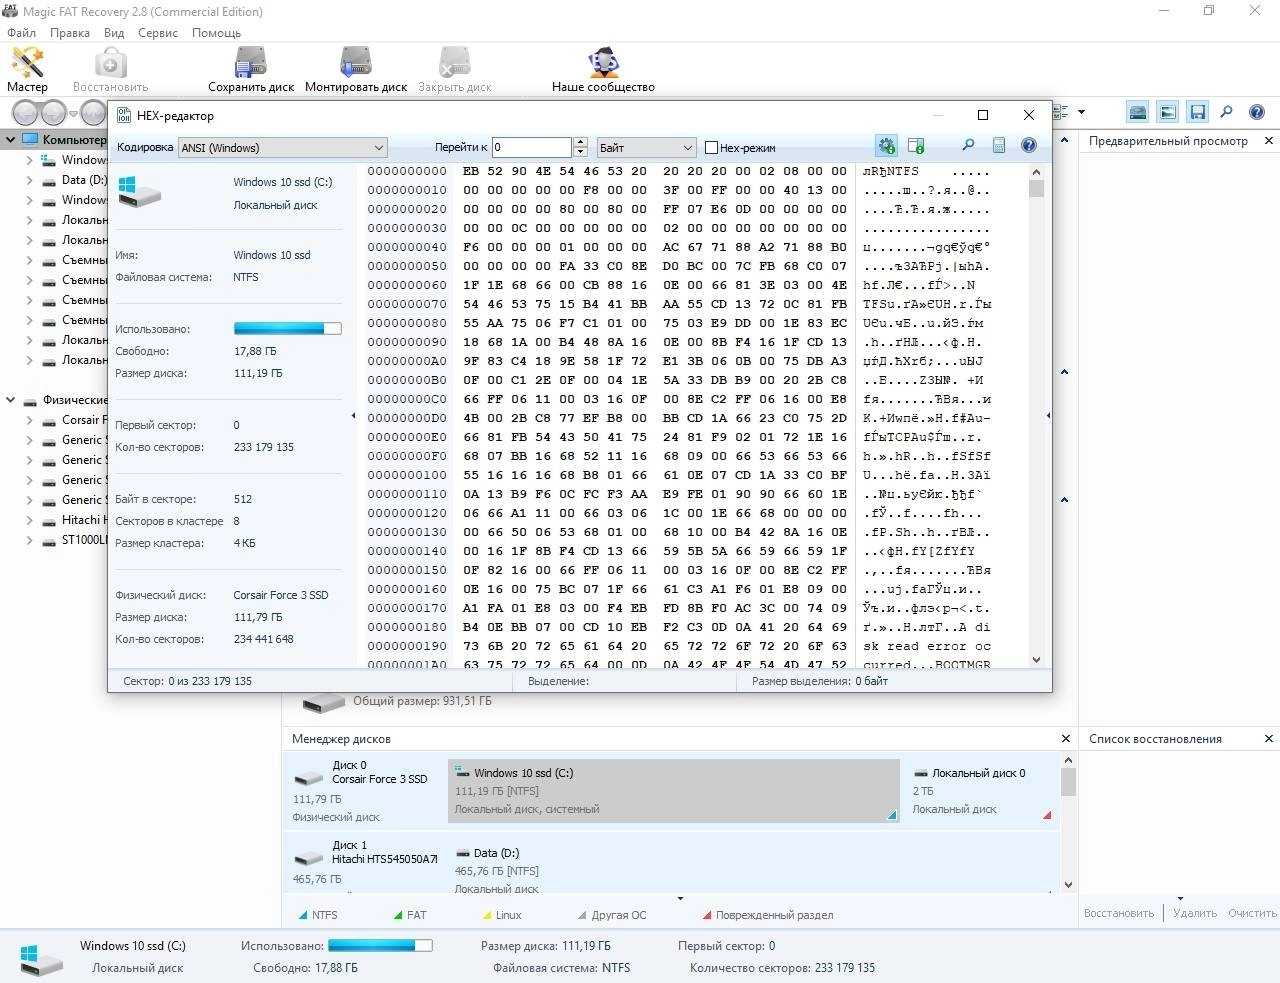
Task: Open main window help question icon
Action: point(1257,112)
